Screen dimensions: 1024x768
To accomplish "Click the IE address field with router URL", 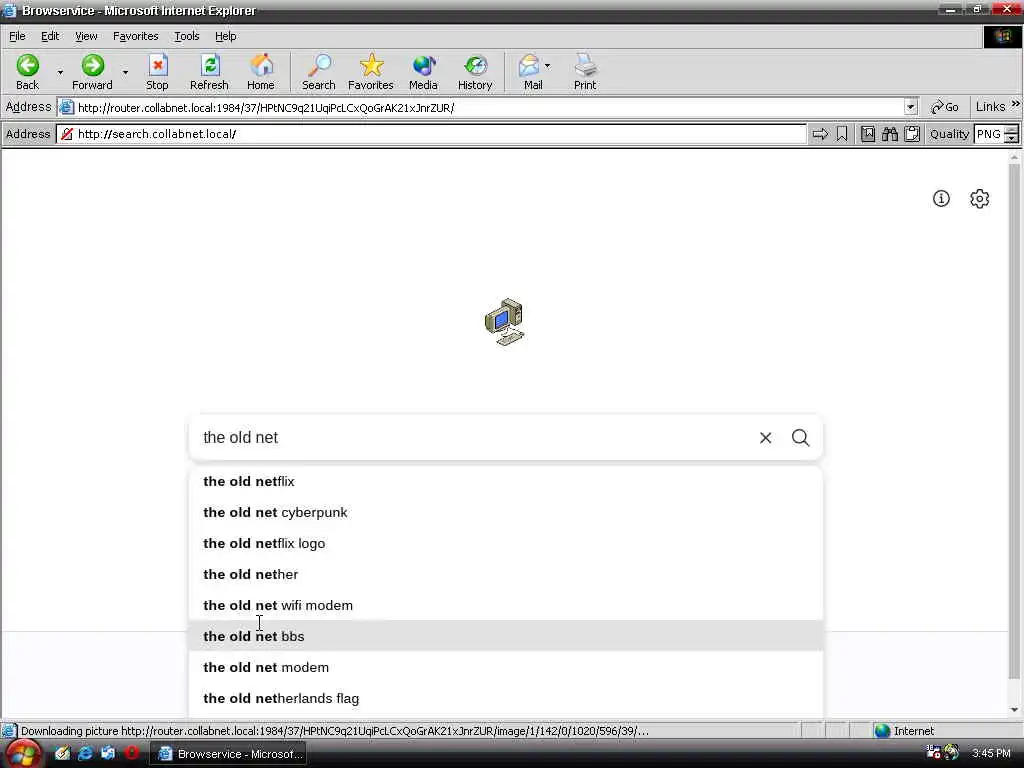I will point(480,107).
